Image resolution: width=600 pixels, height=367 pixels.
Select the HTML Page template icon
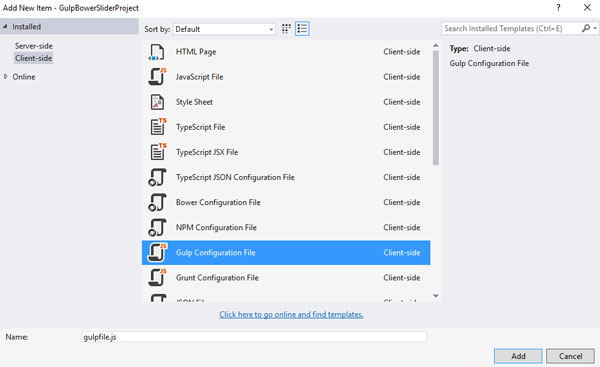tap(157, 52)
